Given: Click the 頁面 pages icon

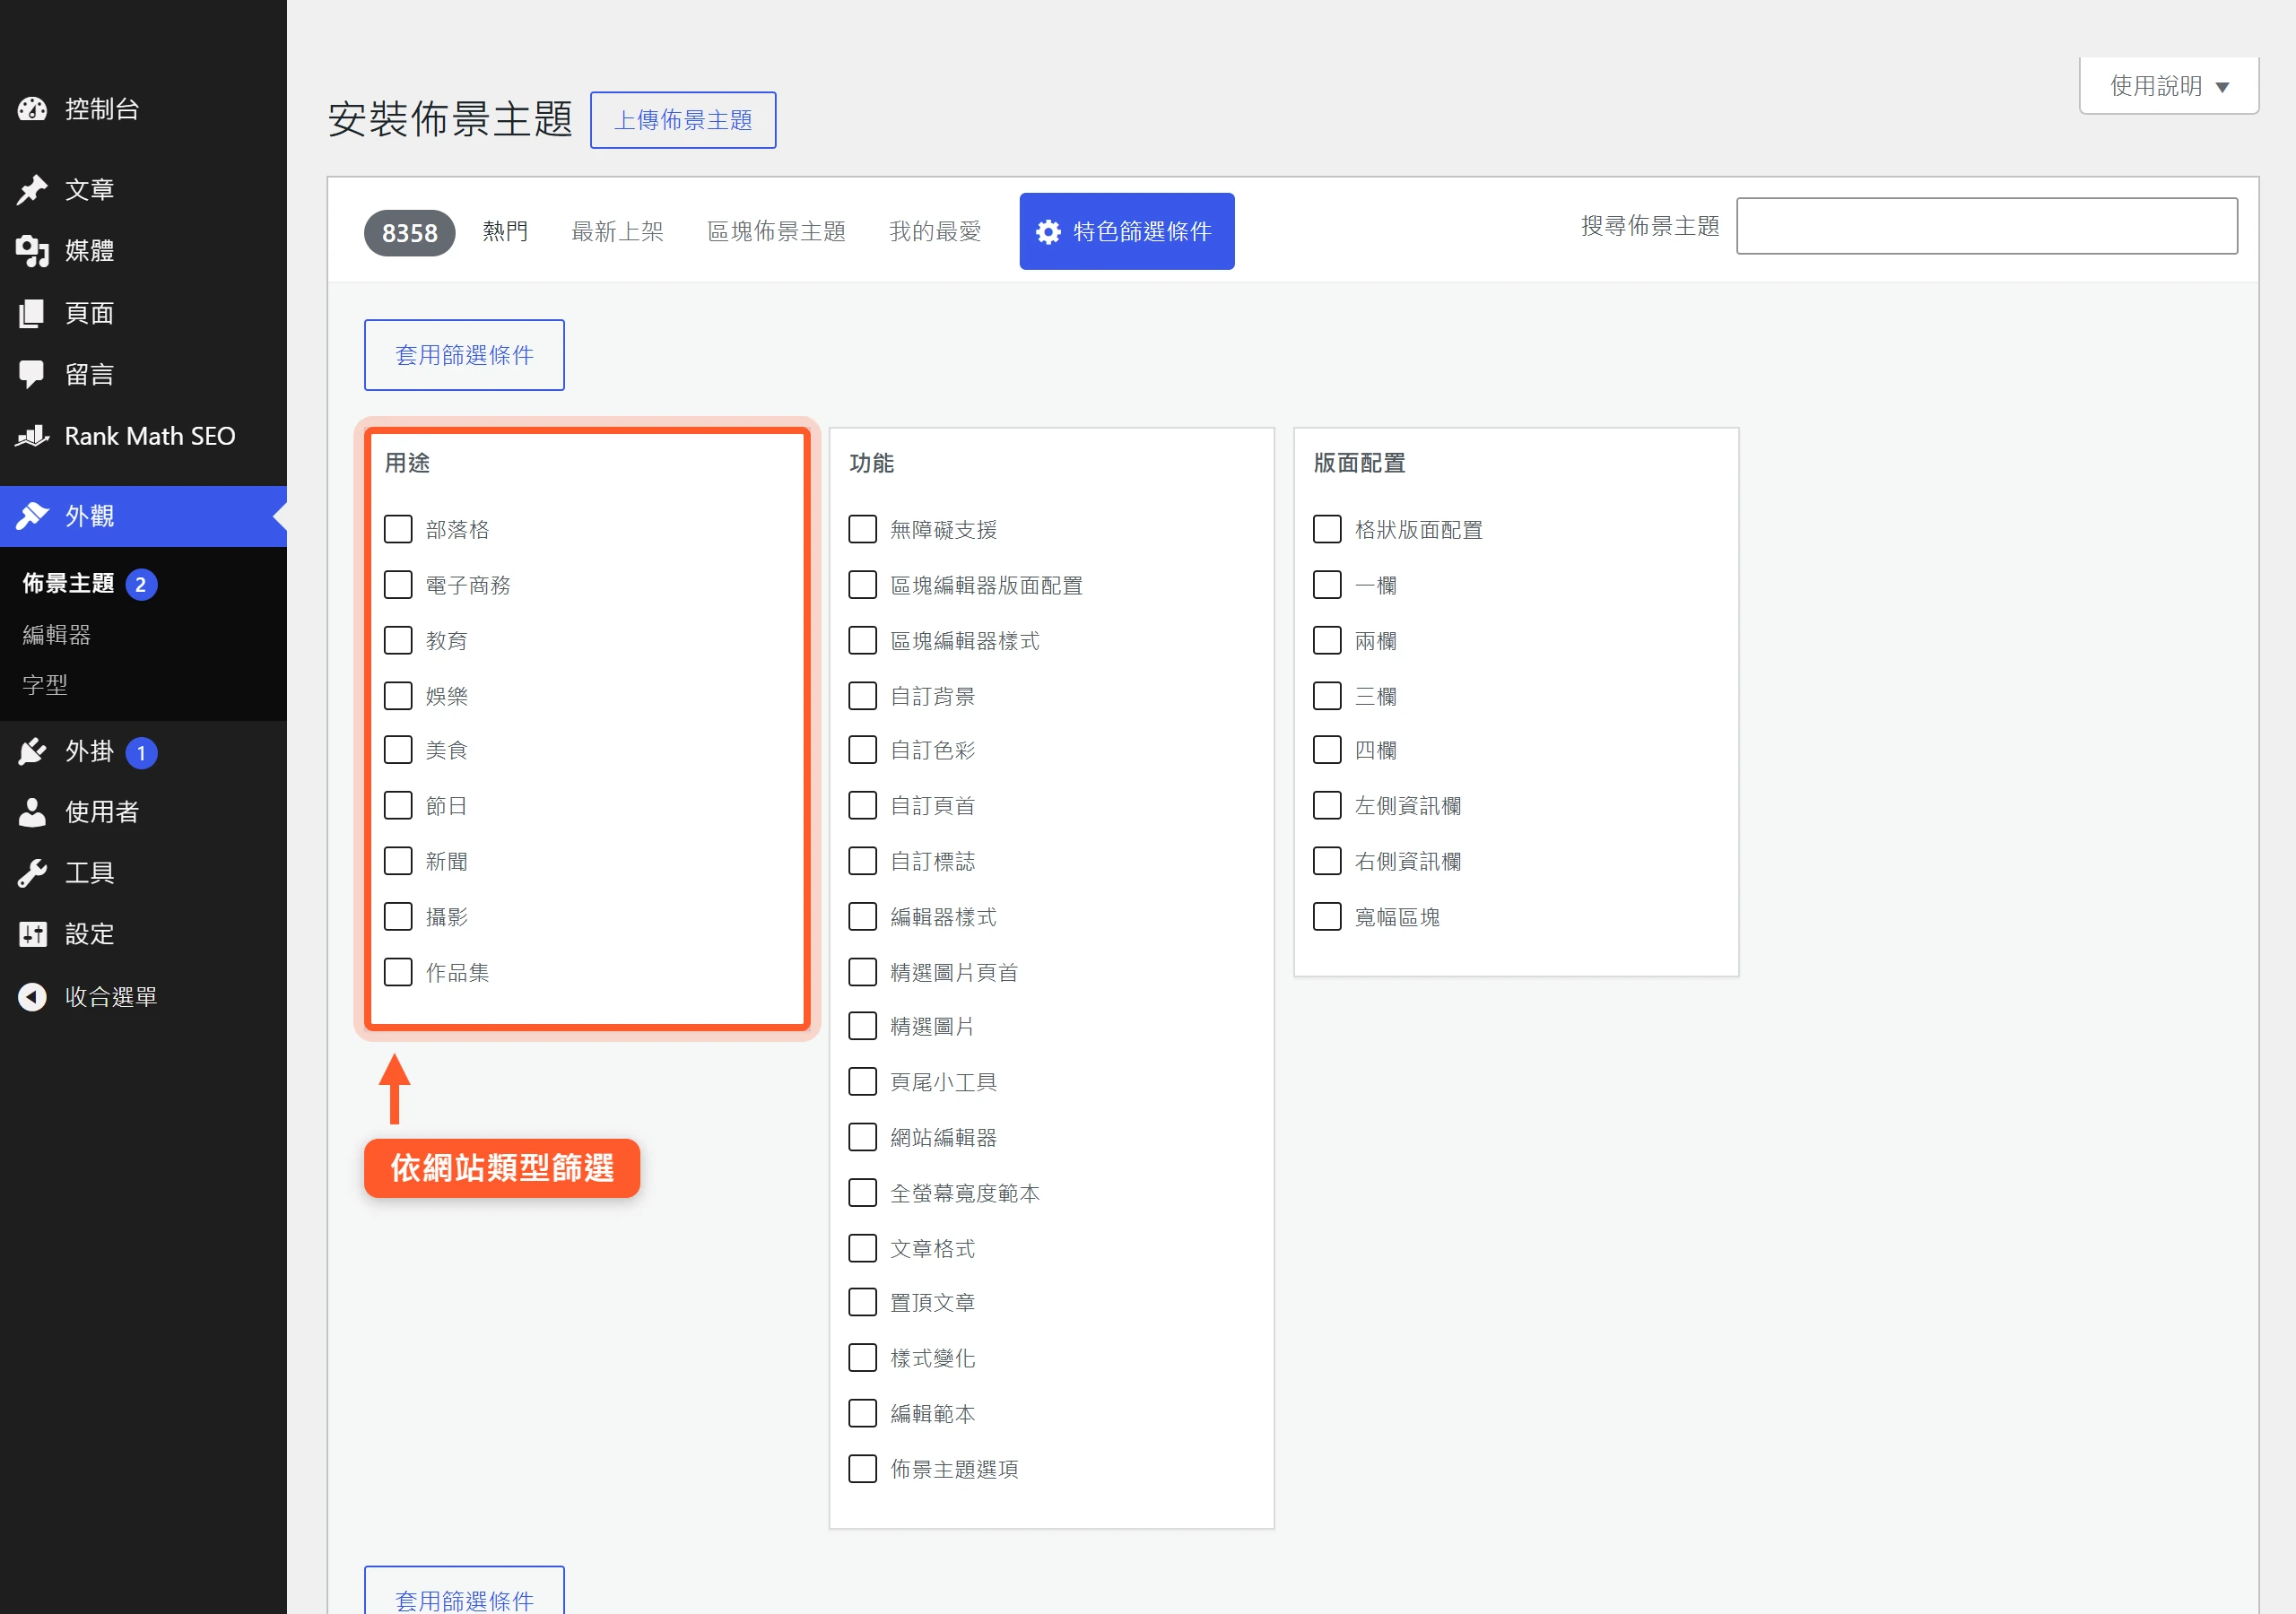Looking at the screenshot, I should point(32,314).
